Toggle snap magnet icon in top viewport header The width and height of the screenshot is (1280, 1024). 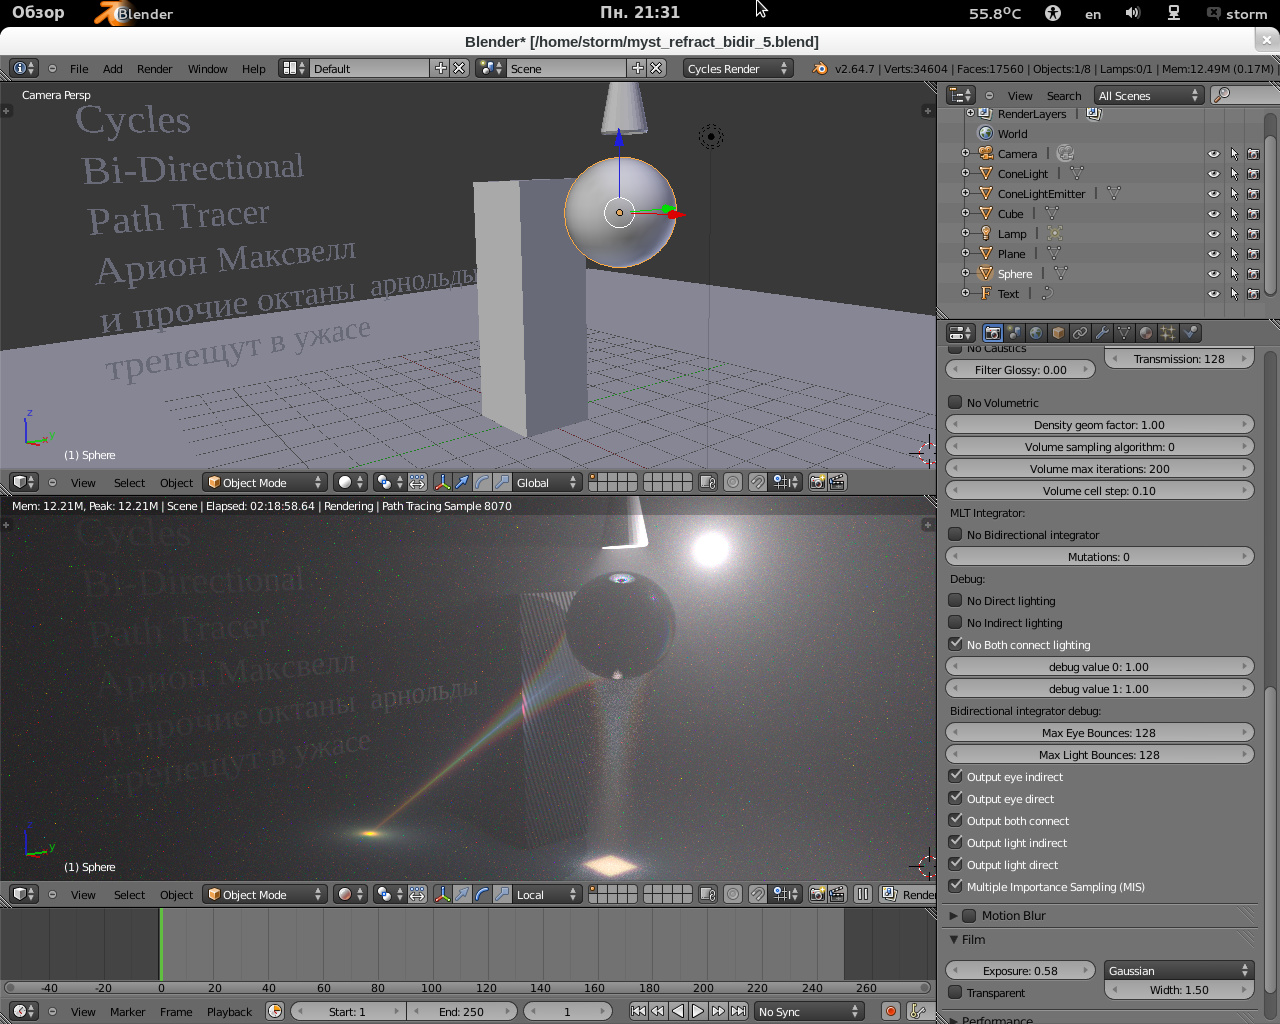pyautogui.click(x=758, y=482)
